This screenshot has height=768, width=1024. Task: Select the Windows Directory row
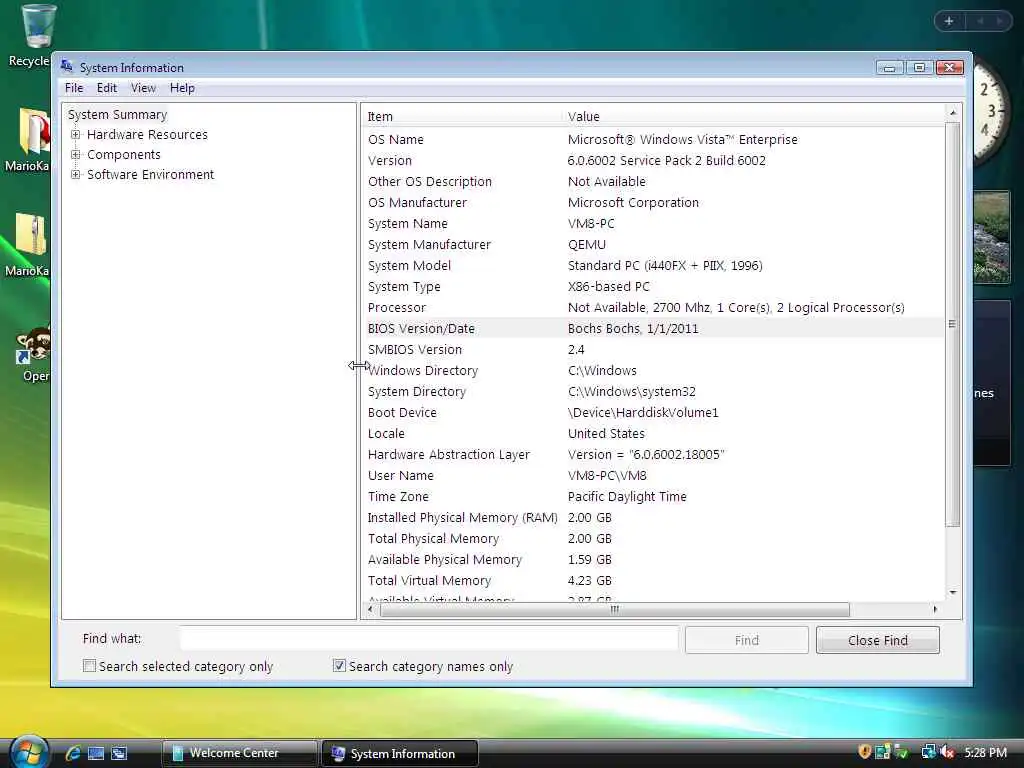(x=653, y=370)
